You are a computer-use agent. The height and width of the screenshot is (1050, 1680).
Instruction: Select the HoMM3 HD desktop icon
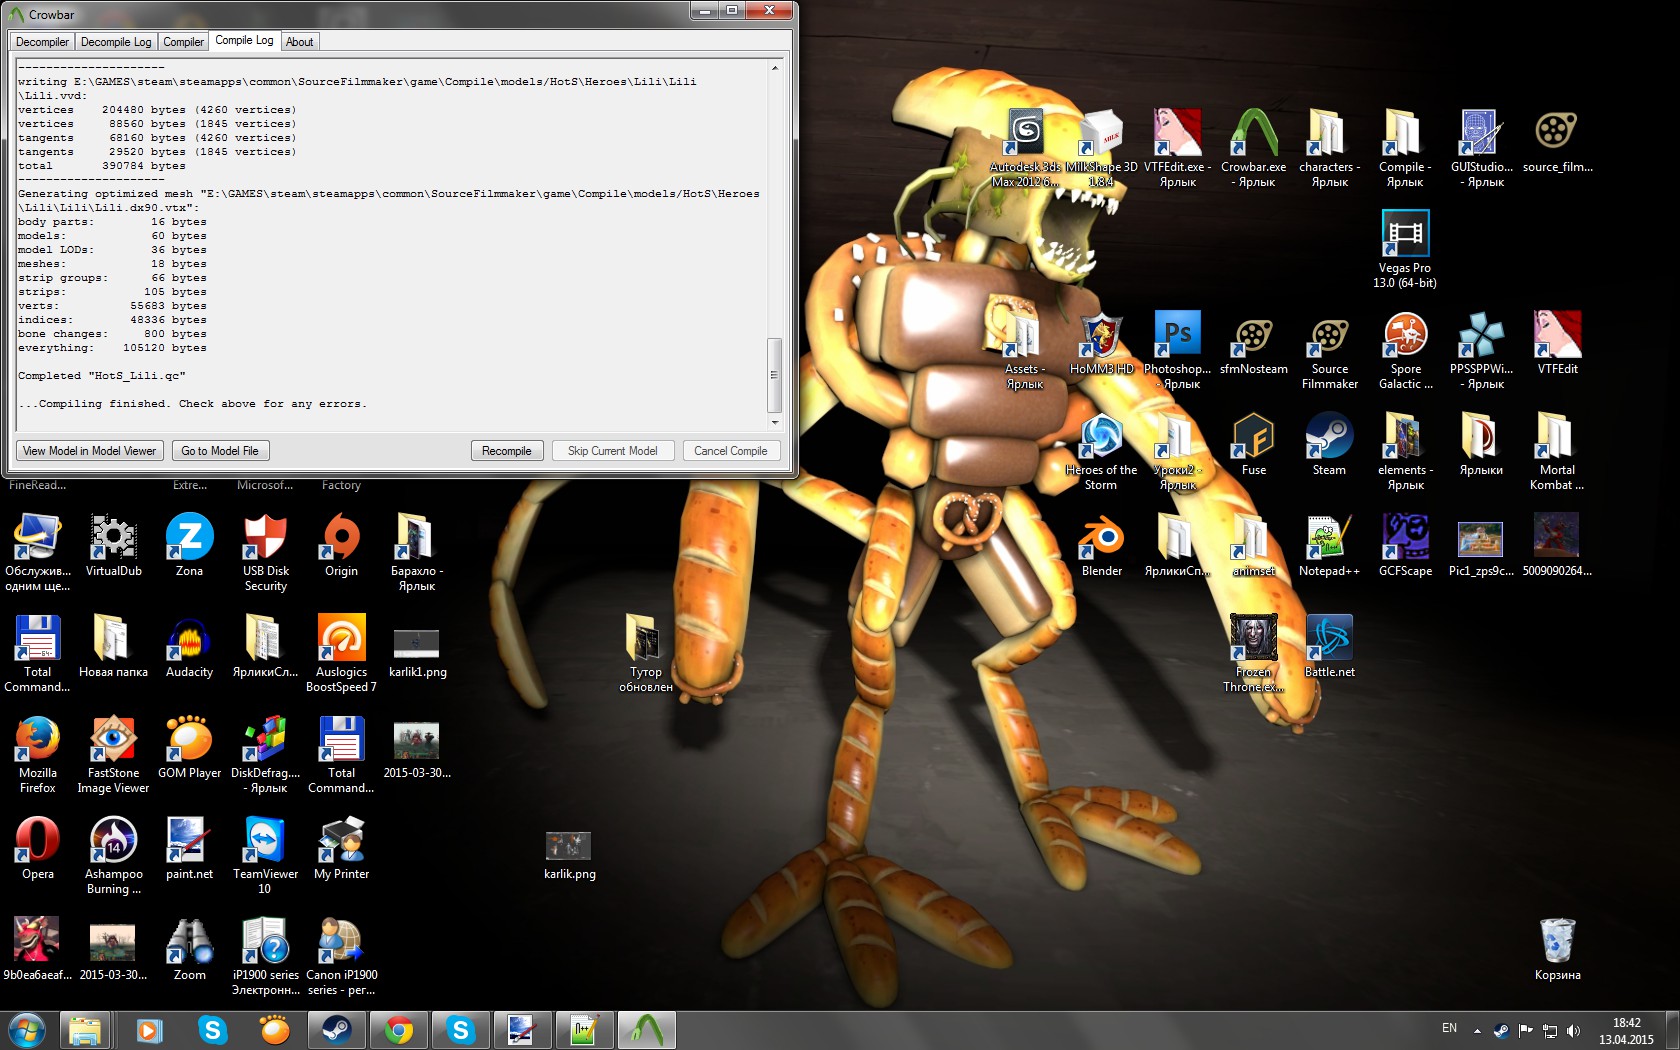pos(1101,343)
